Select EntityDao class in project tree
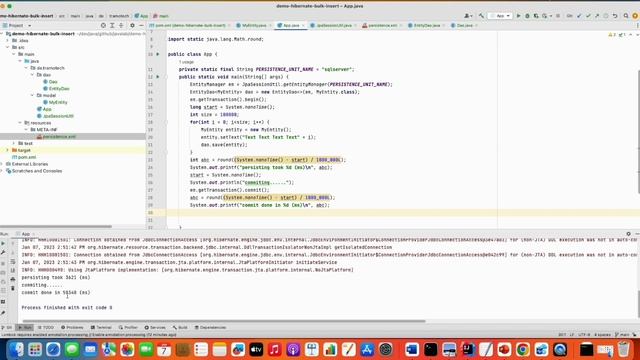 56,89
